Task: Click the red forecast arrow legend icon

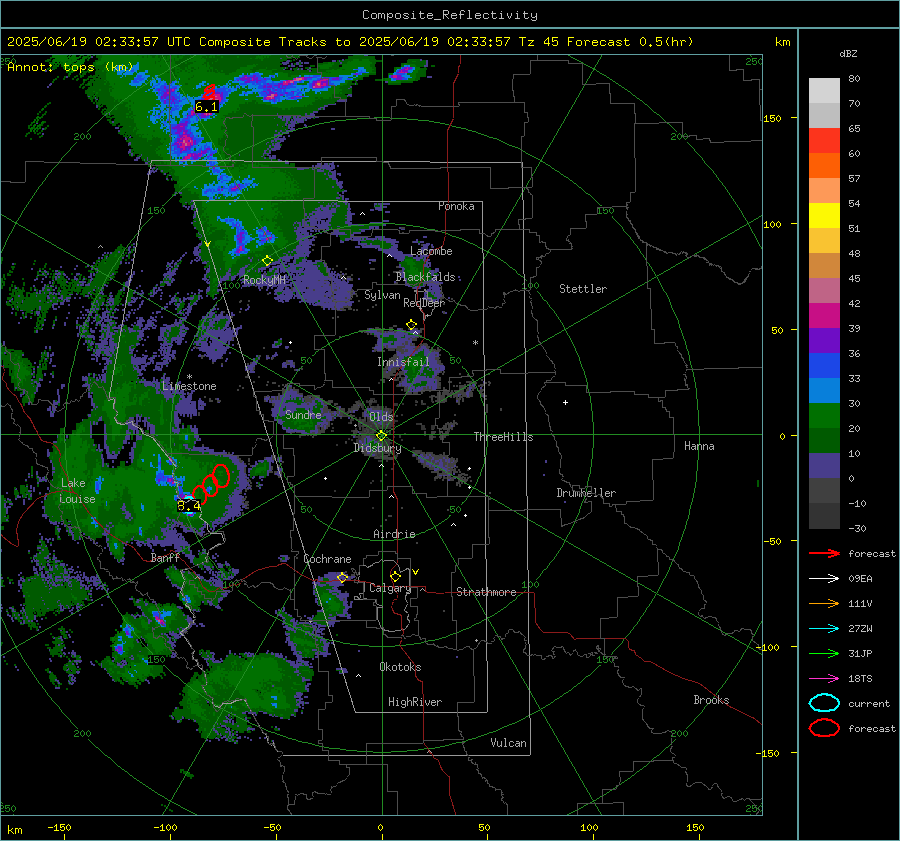Action: [x=824, y=553]
